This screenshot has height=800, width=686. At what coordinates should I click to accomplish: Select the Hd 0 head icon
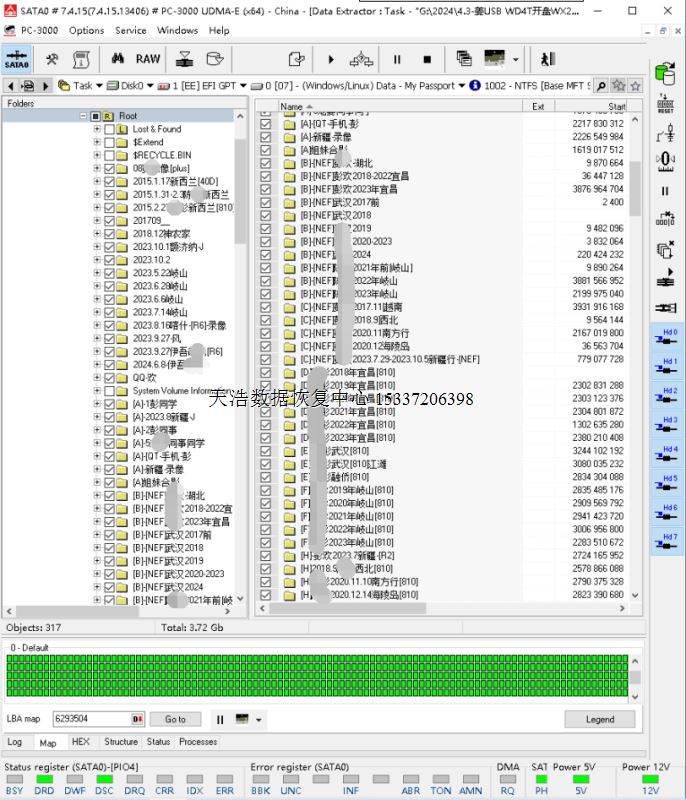coord(667,338)
